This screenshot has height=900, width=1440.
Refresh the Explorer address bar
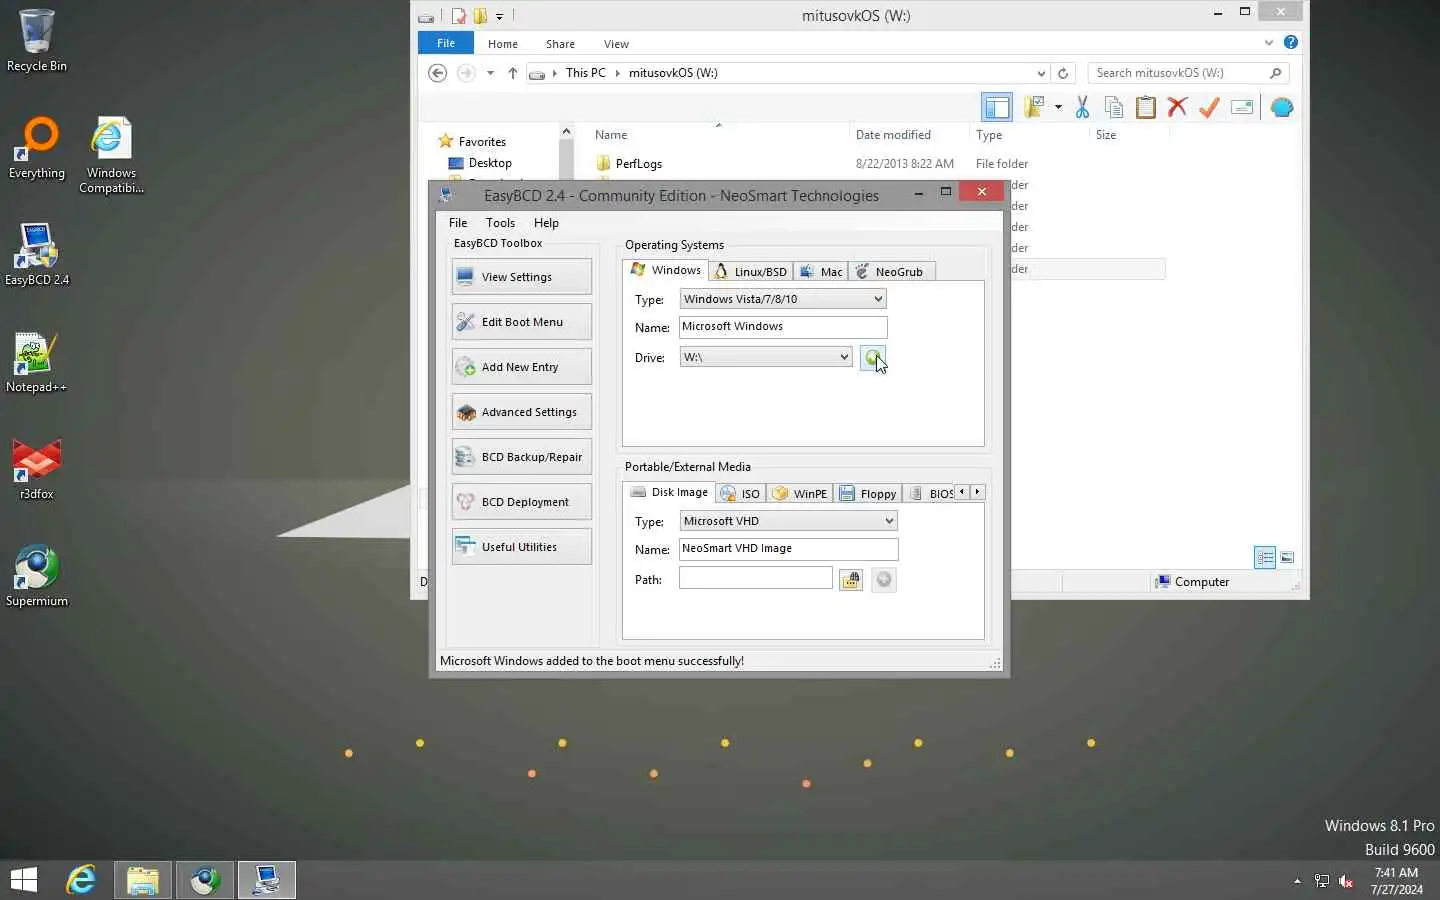(x=1063, y=73)
